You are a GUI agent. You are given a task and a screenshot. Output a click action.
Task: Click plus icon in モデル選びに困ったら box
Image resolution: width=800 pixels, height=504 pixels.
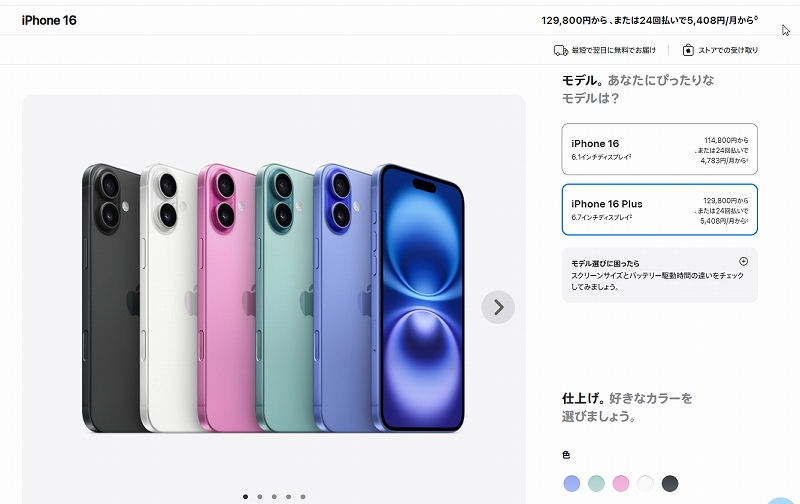(x=743, y=261)
